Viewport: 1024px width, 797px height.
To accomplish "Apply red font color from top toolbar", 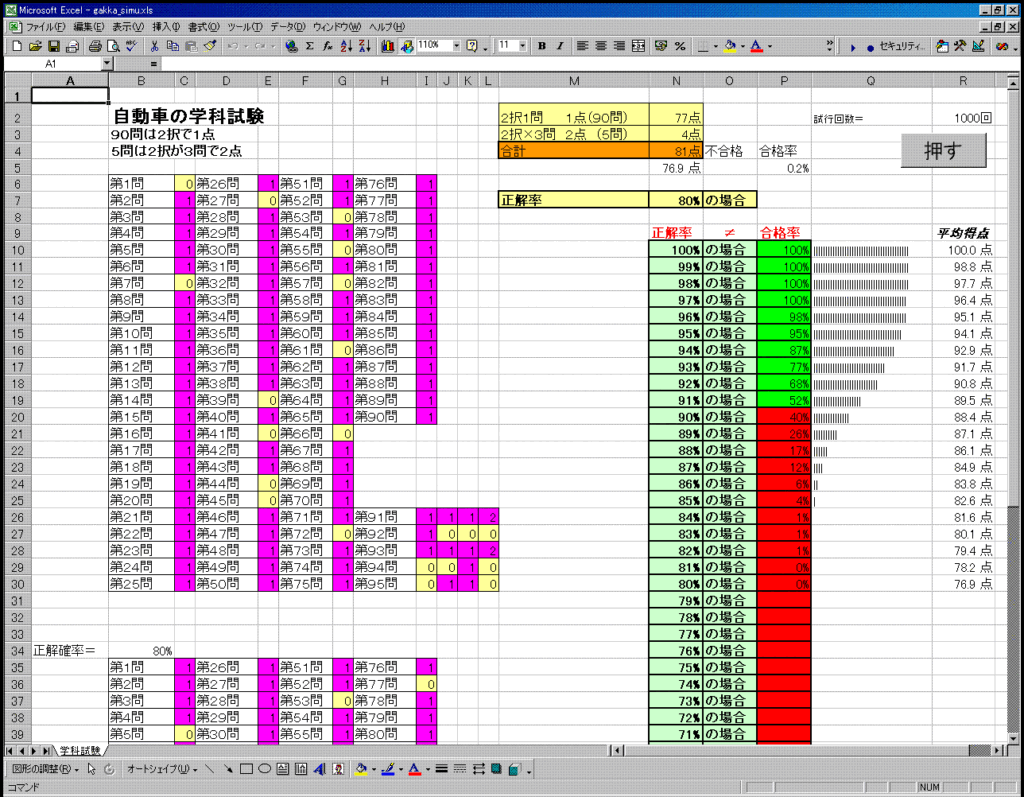I will (x=756, y=46).
